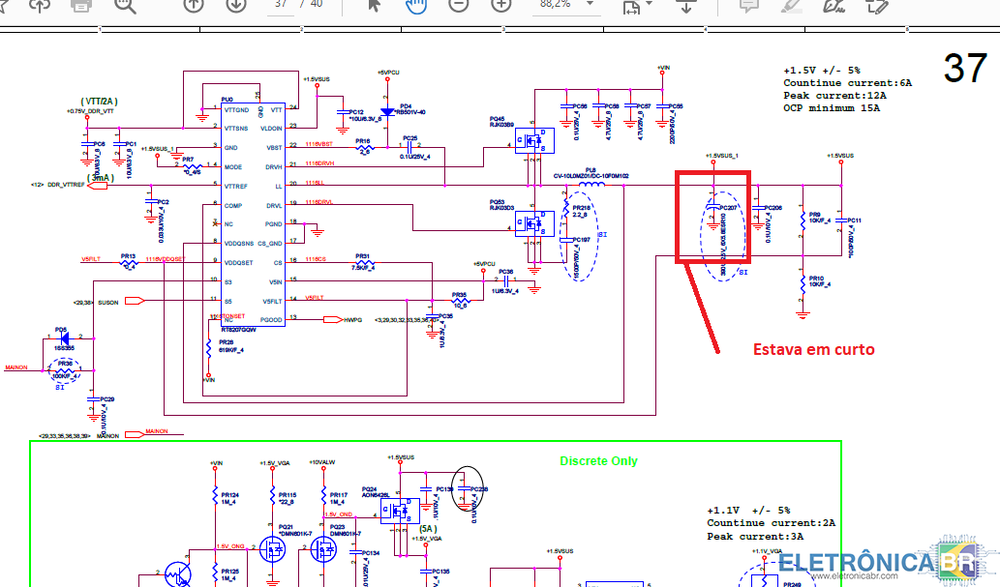This screenshot has width=1000, height=587.
Task: Click the red-boxed PC207 capacitor on schematic
Action: click(713, 216)
